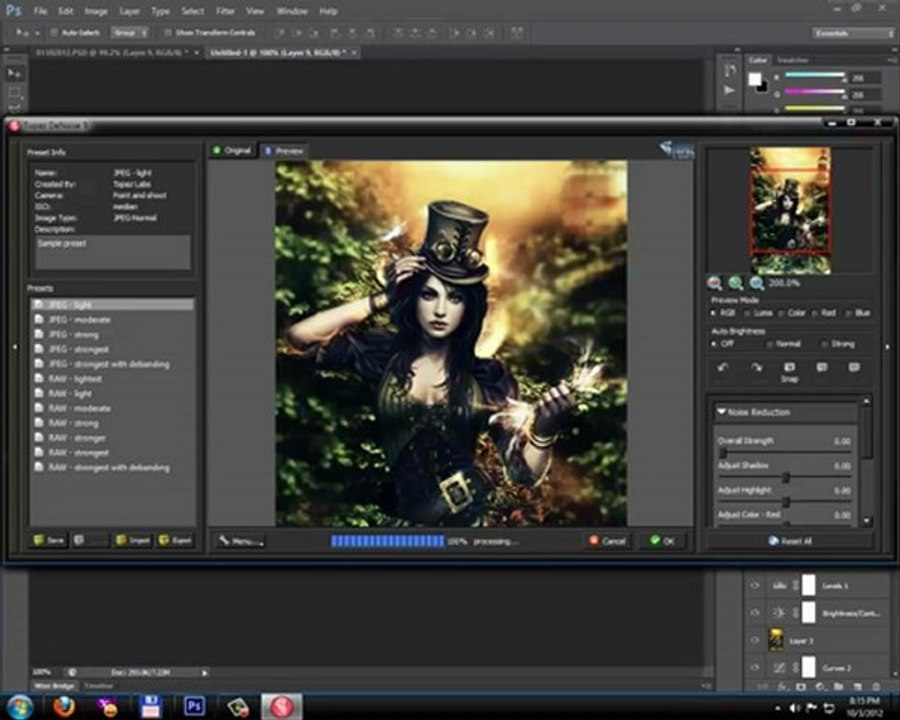This screenshot has width=900, height=720.
Task: Set Auto Brightness to Strong
Action: [825, 344]
